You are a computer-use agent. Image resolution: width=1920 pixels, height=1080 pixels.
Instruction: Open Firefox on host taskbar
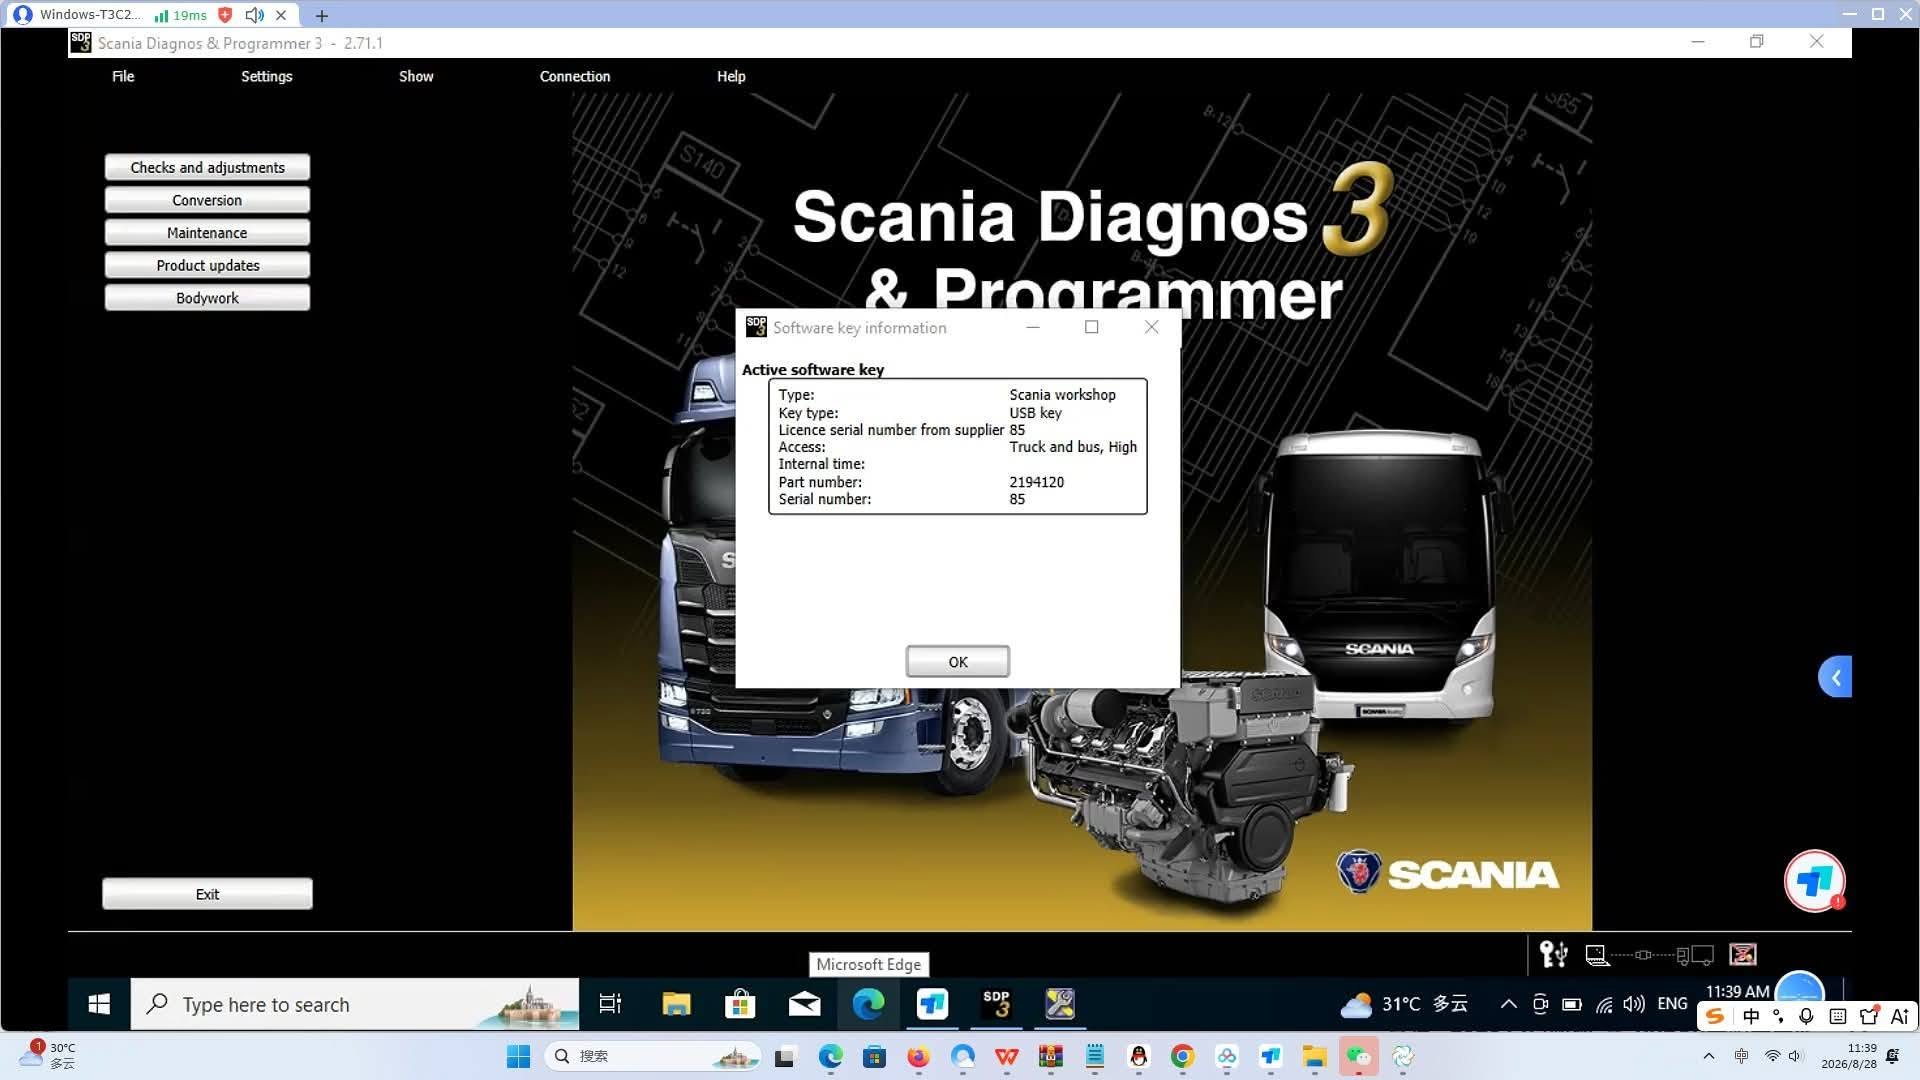[x=918, y=1056]
